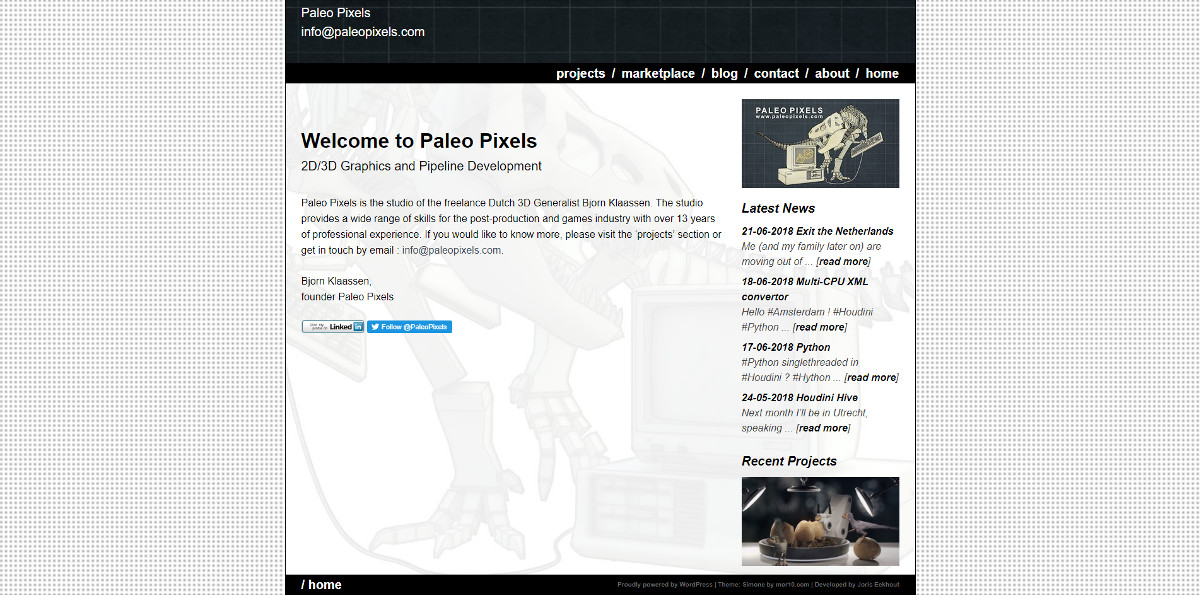
Task: Open the marketplace navigation item
Action: tap(657, 72)
